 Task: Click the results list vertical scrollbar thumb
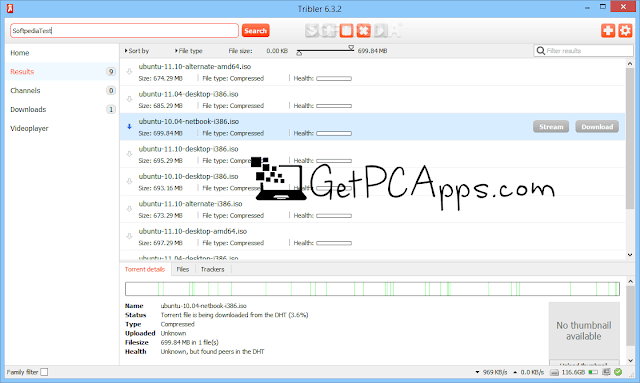[629, 139]
